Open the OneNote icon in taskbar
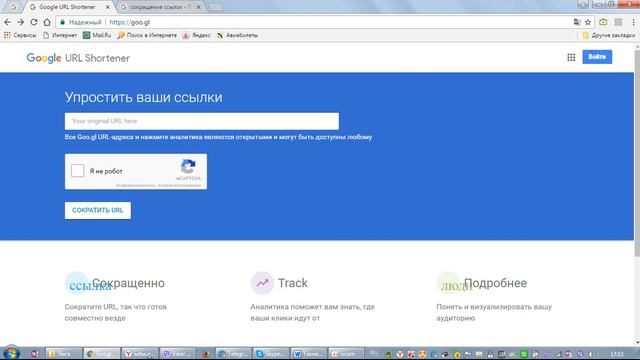This screenshot has width=640, height=360. (x=35, y=354)
